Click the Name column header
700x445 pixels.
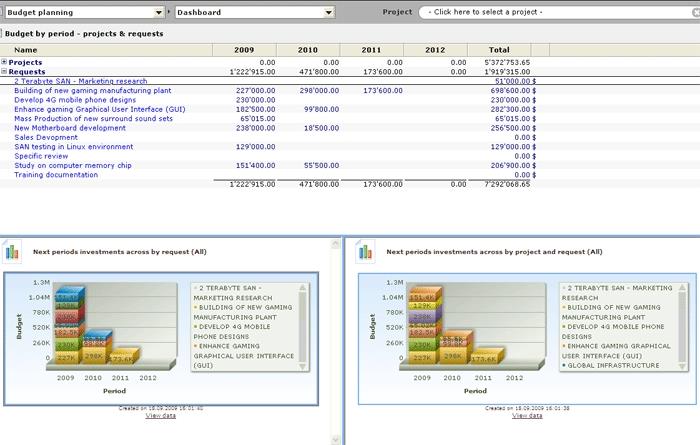tap(106, 50)
